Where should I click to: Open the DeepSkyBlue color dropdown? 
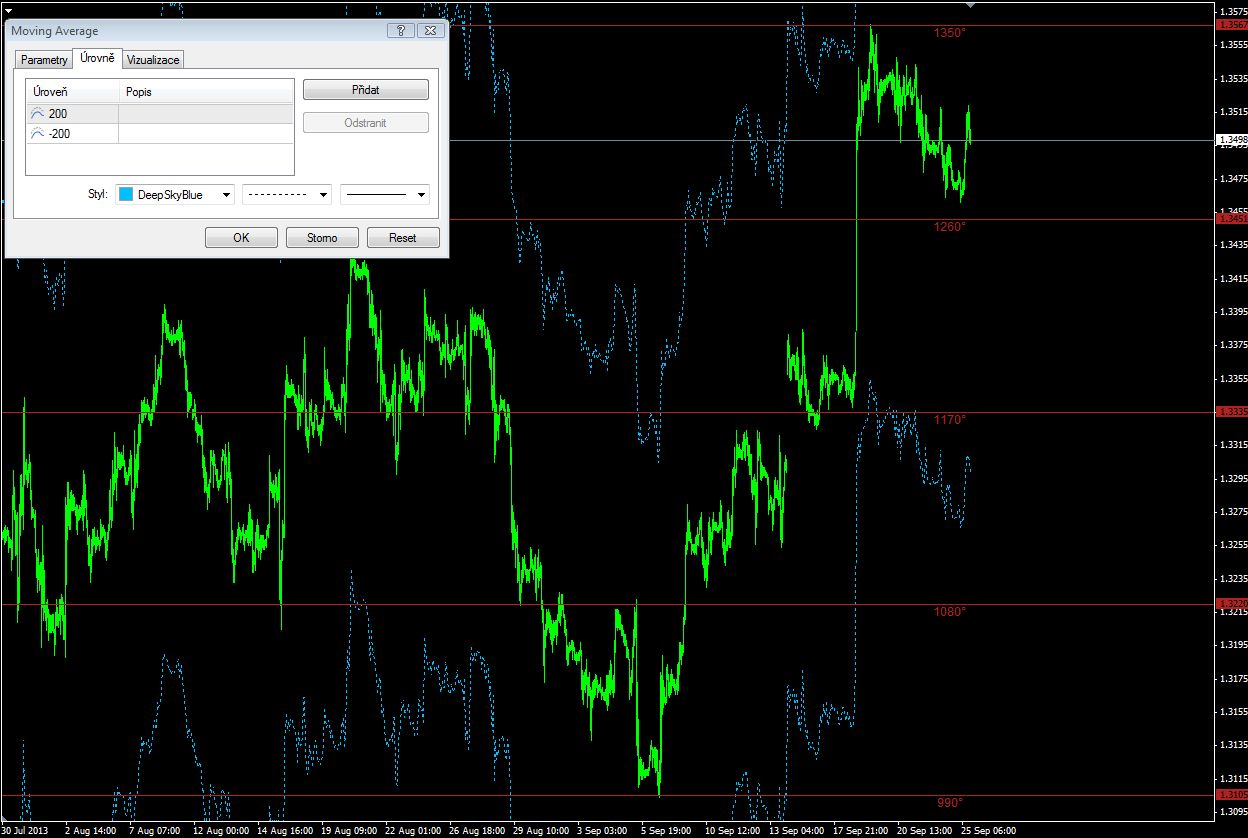coord(175,195)
